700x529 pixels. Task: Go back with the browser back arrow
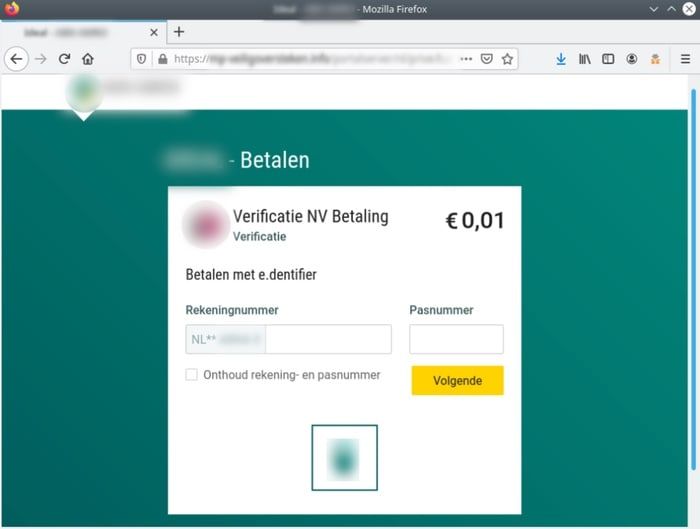(17, 59)
